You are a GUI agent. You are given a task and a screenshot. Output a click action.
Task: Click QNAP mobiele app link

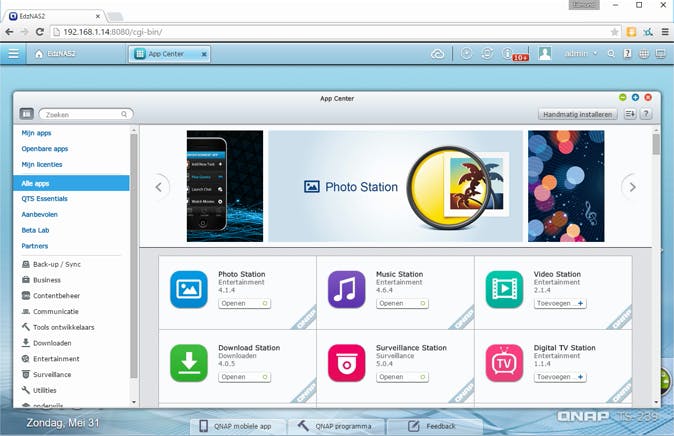coord(237,426)
